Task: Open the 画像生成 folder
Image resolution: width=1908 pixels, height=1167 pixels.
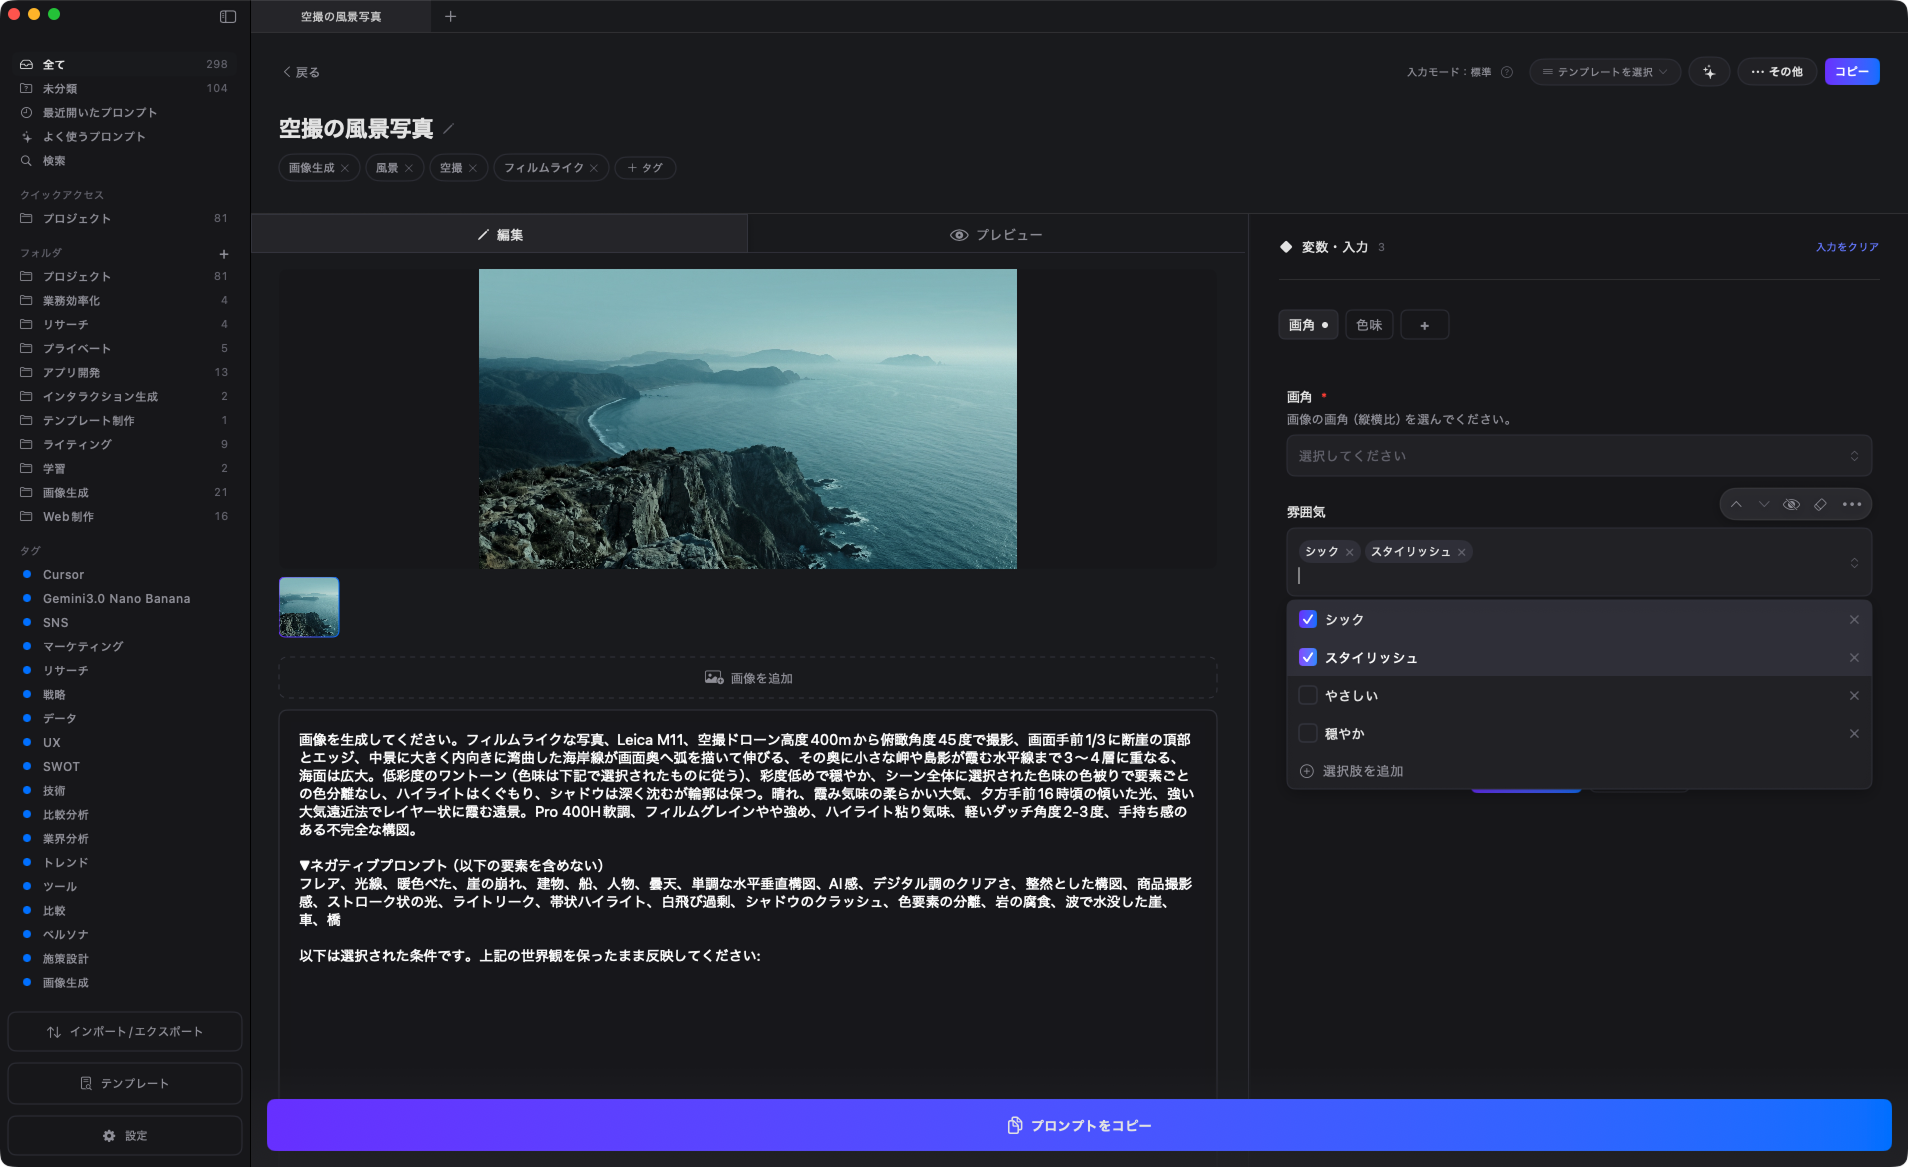Action: [x=124, y=493]
